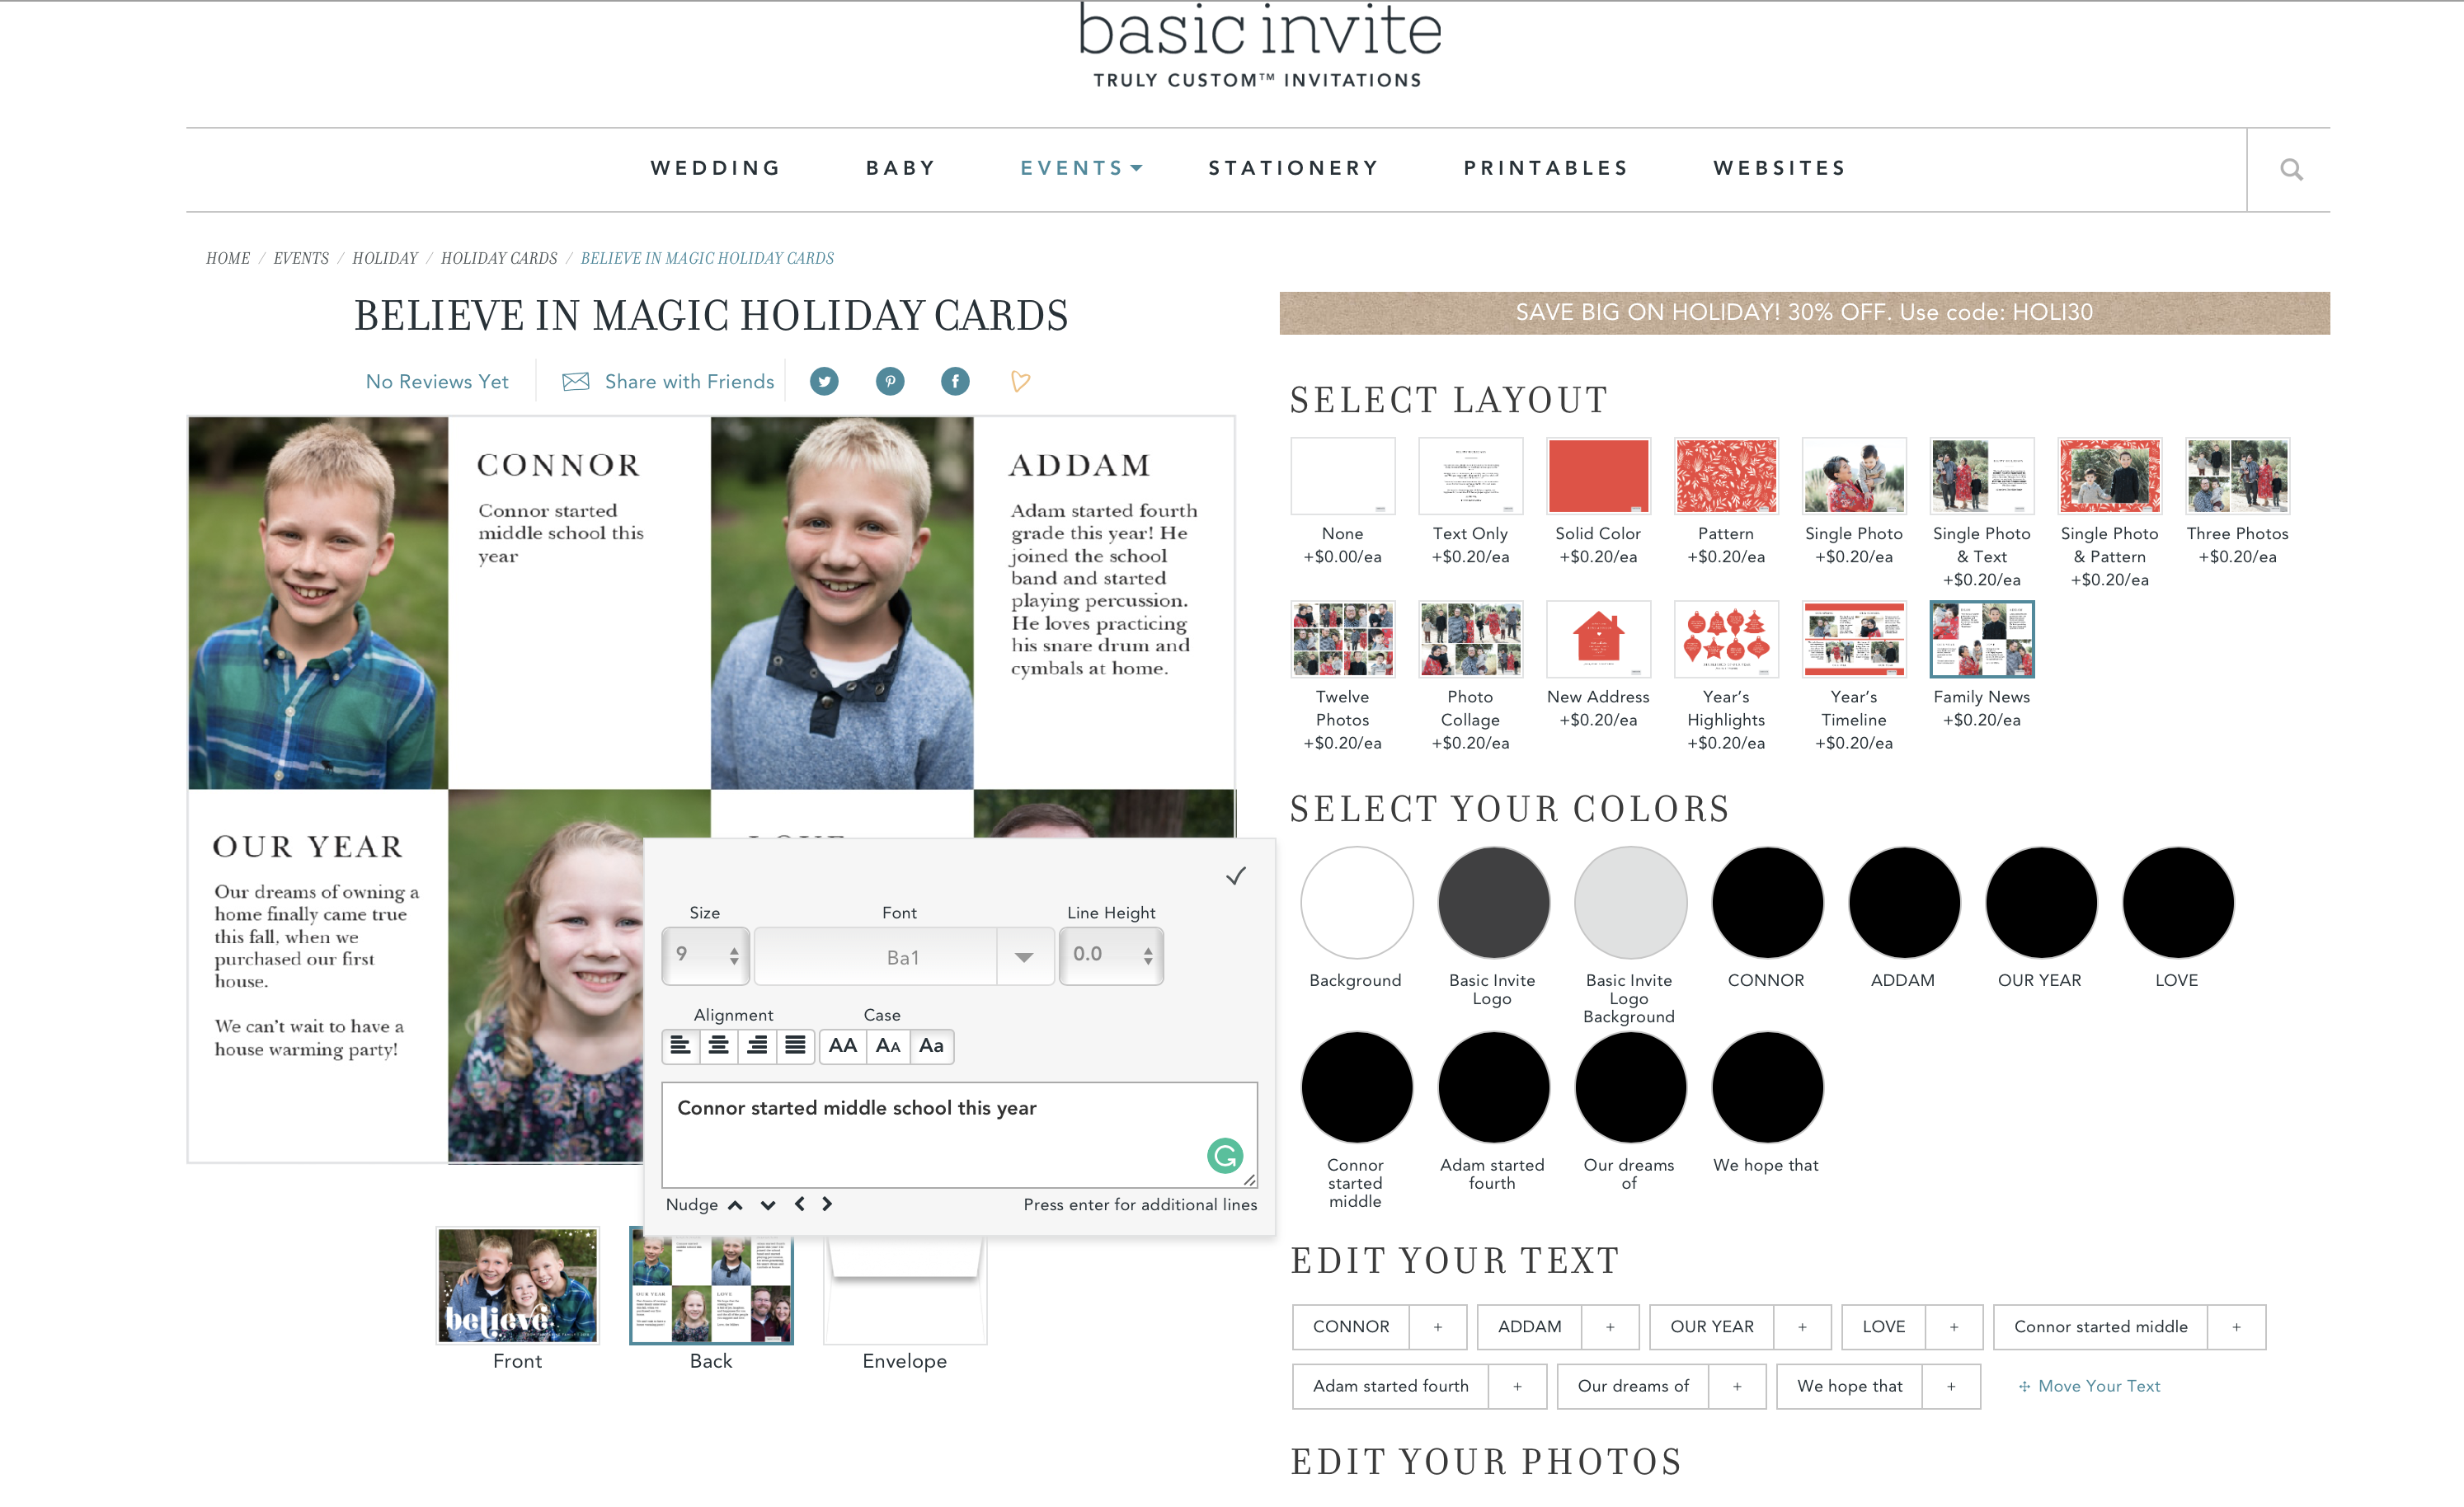Set justify text alignment
Viewport: 2464px width, 1507px height.
(x=795, y=1046)
